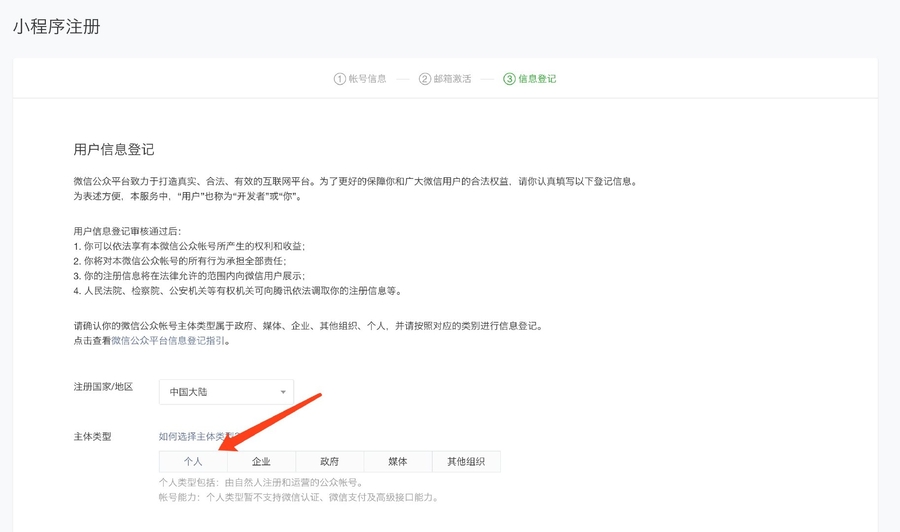This screenshot has height=532, width=900.
Task: Click the 信息登记 step label
Action: [537, 79]
